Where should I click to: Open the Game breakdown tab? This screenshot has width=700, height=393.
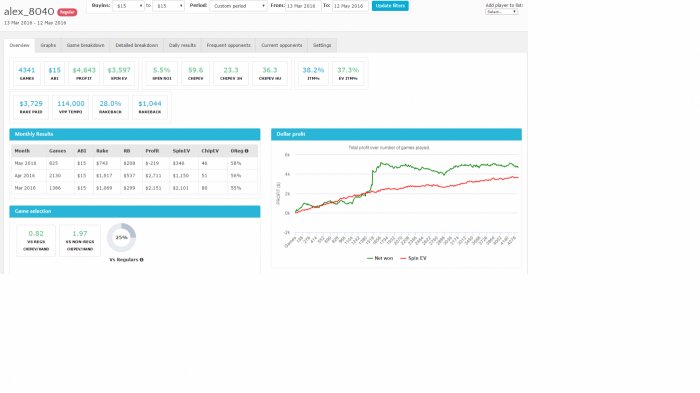pos(85,45)
